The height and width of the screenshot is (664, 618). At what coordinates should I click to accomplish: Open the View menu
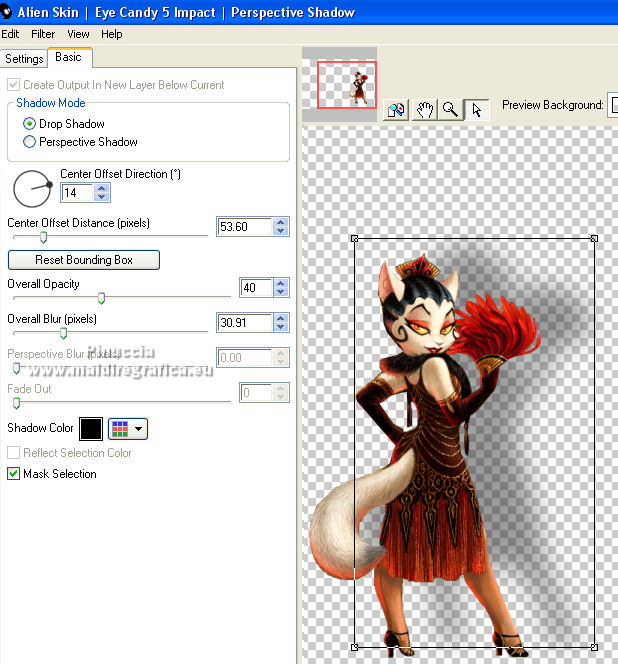[x=78, y=34]
